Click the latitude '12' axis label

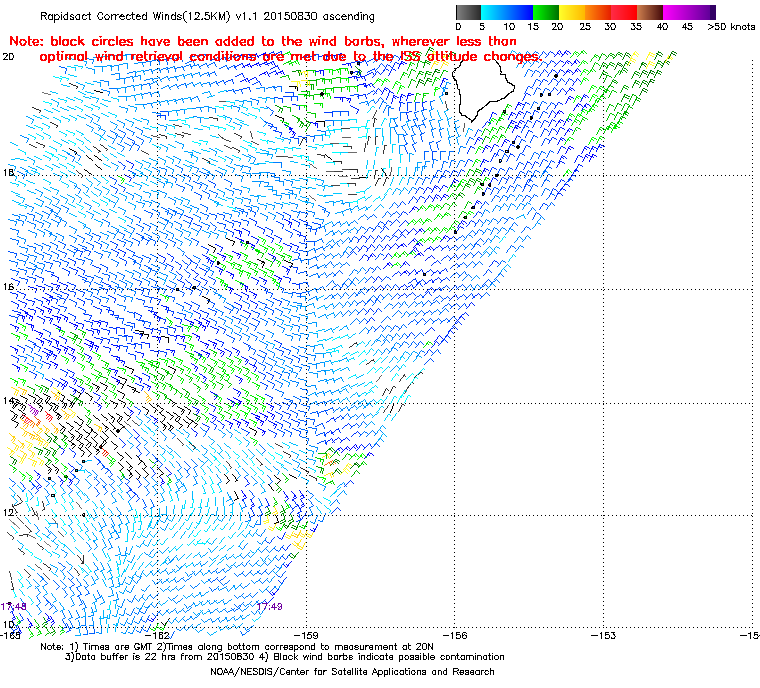pos(8,512)
